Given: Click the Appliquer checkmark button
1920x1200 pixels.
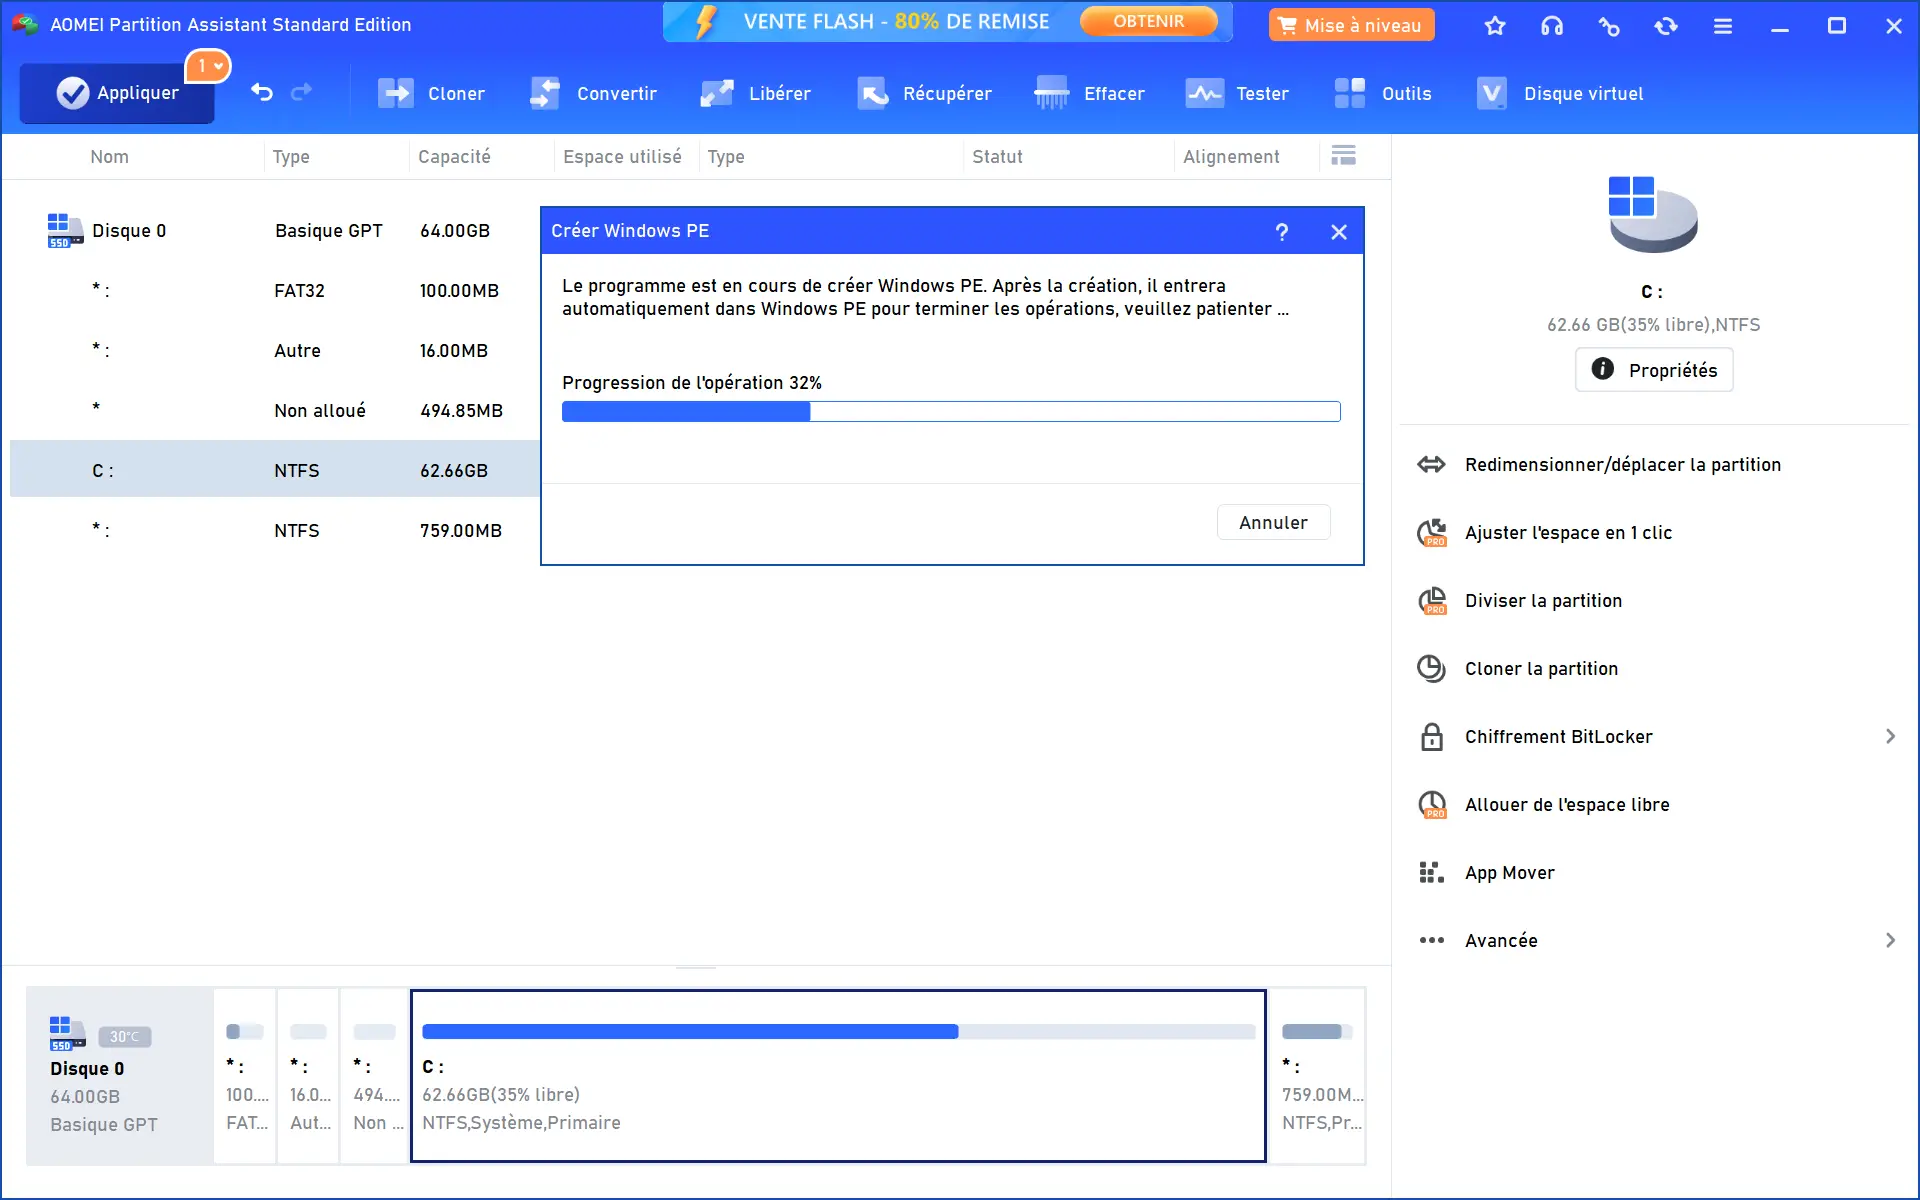Looking at the screenshot, I should coord(117,93).
